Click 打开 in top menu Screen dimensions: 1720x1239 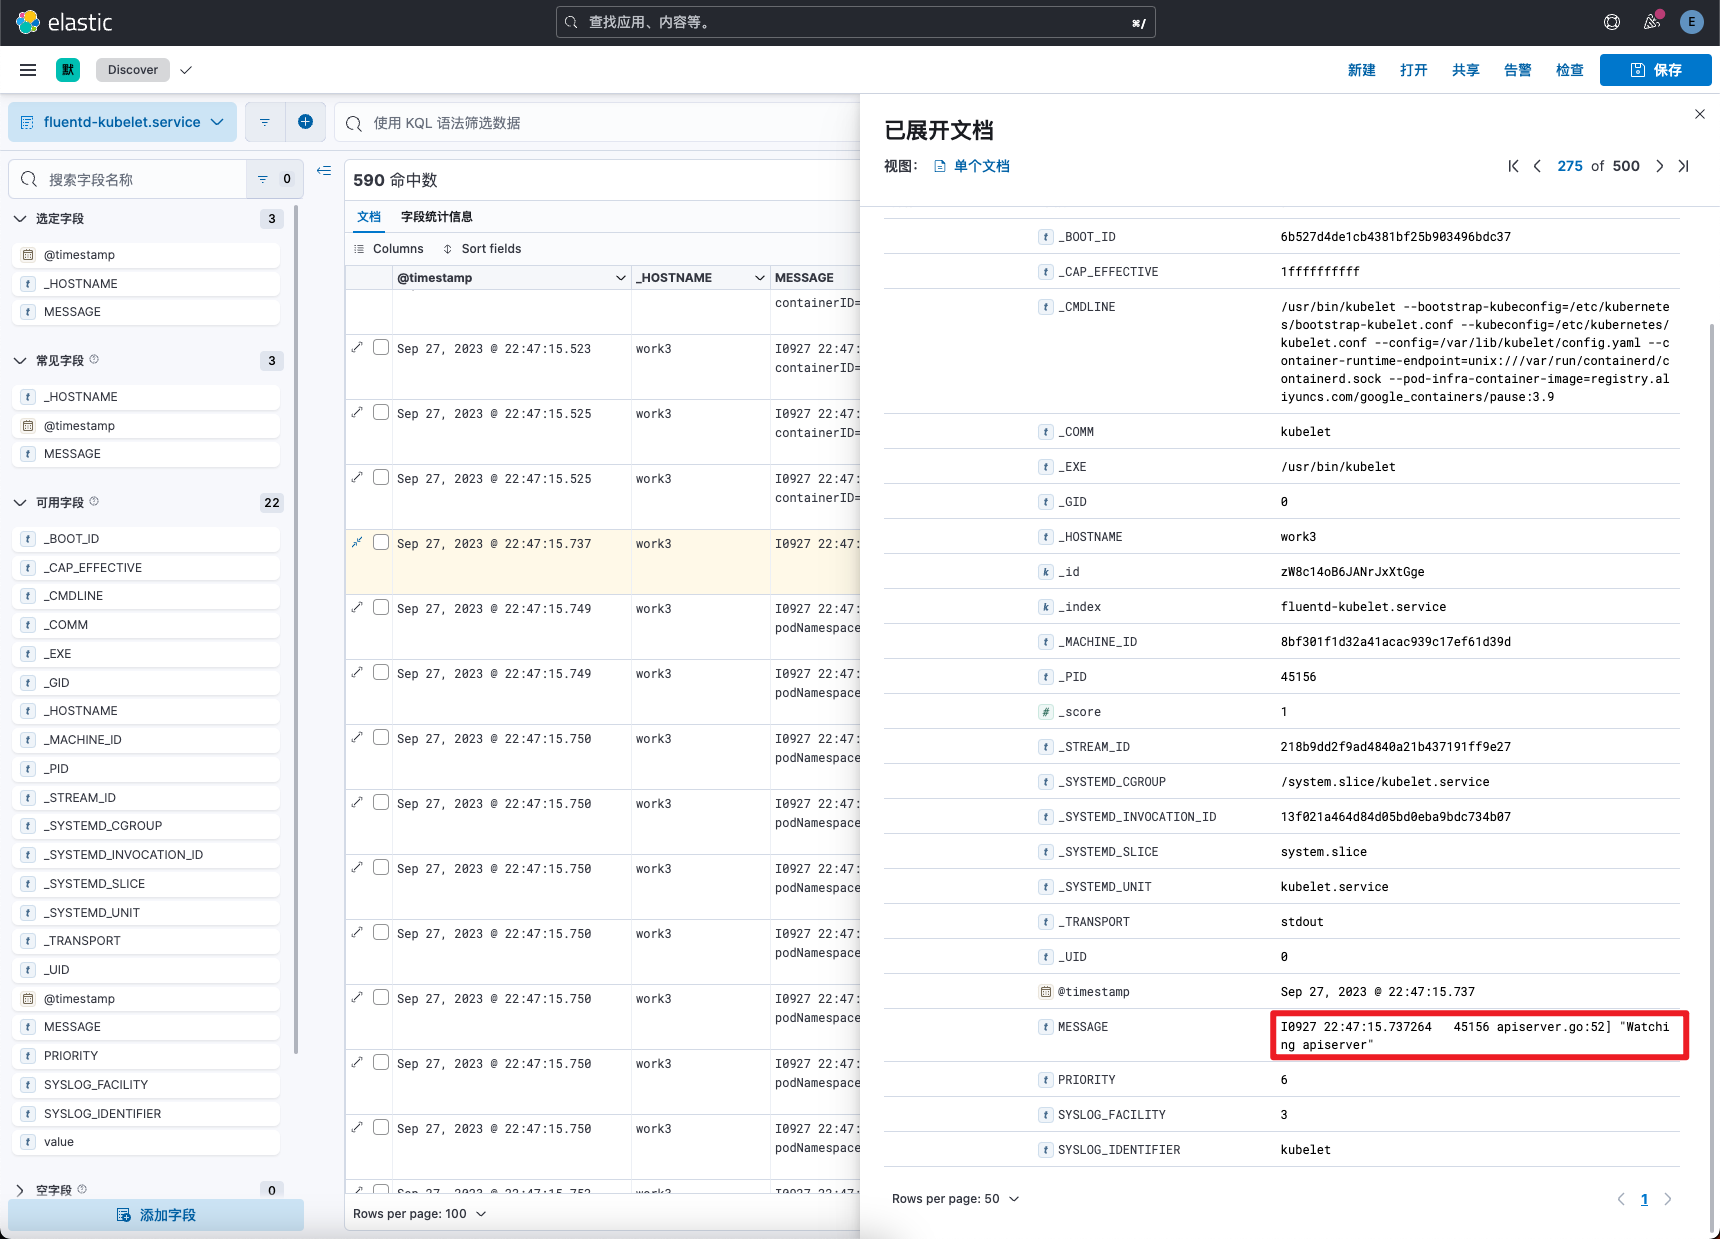[1414, 70]
